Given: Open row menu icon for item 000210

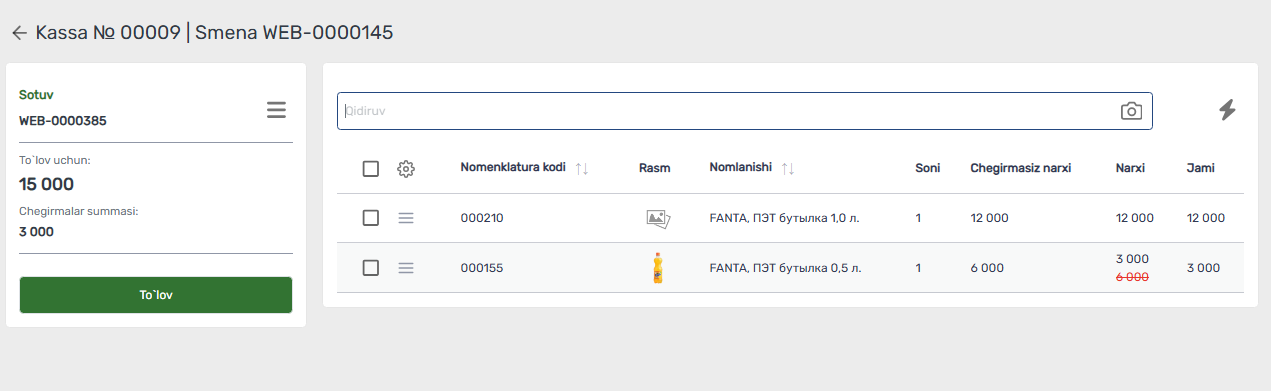Looking at the screenshot, I should 406,217.
